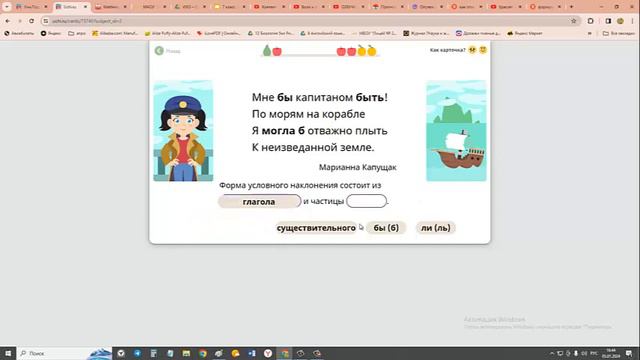Rate the card with the happy emoji
Image resolution: width=640 pixels, height=360 pixels.
tap(483, 50)
